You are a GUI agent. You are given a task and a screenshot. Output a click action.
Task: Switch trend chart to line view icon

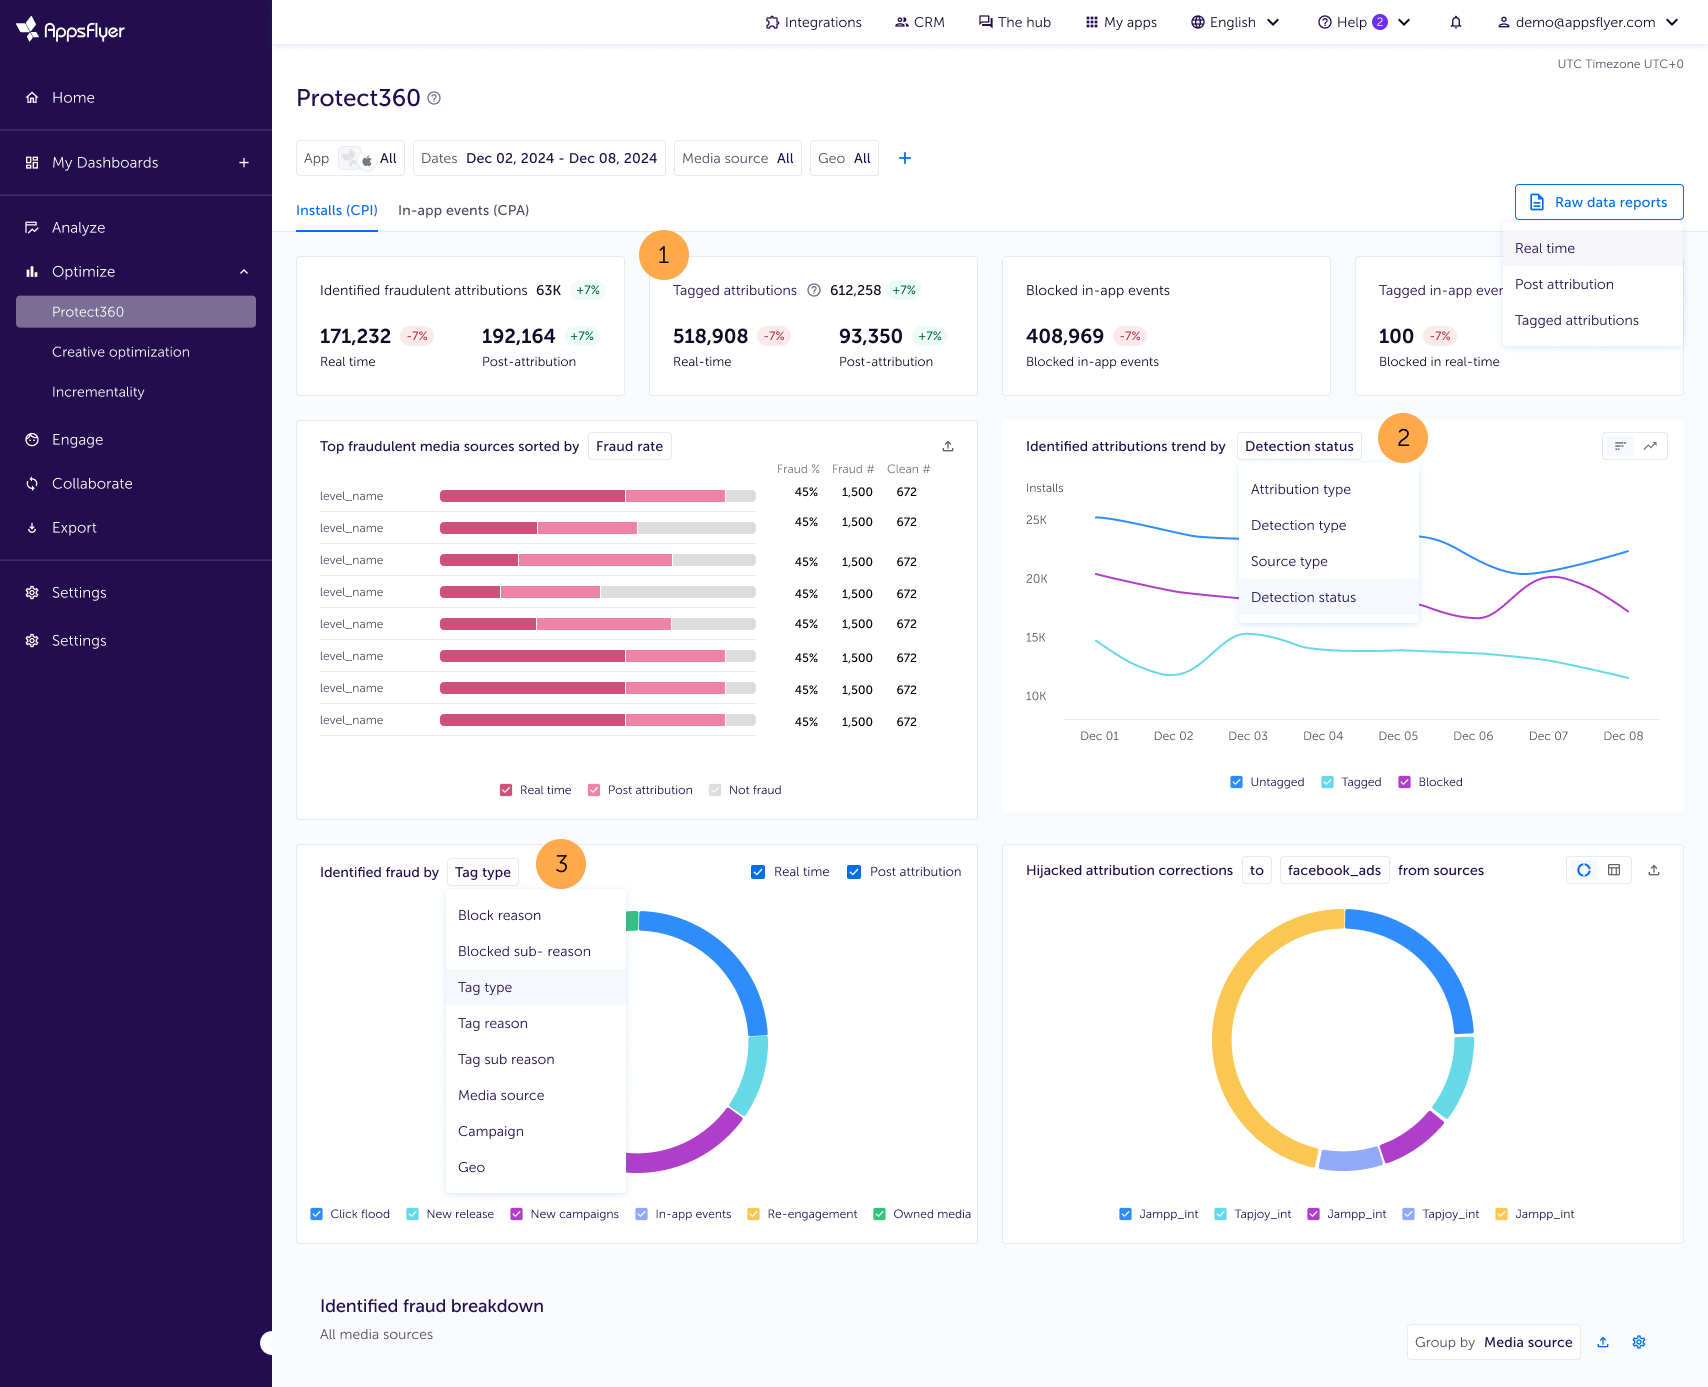pos(1650,446)
